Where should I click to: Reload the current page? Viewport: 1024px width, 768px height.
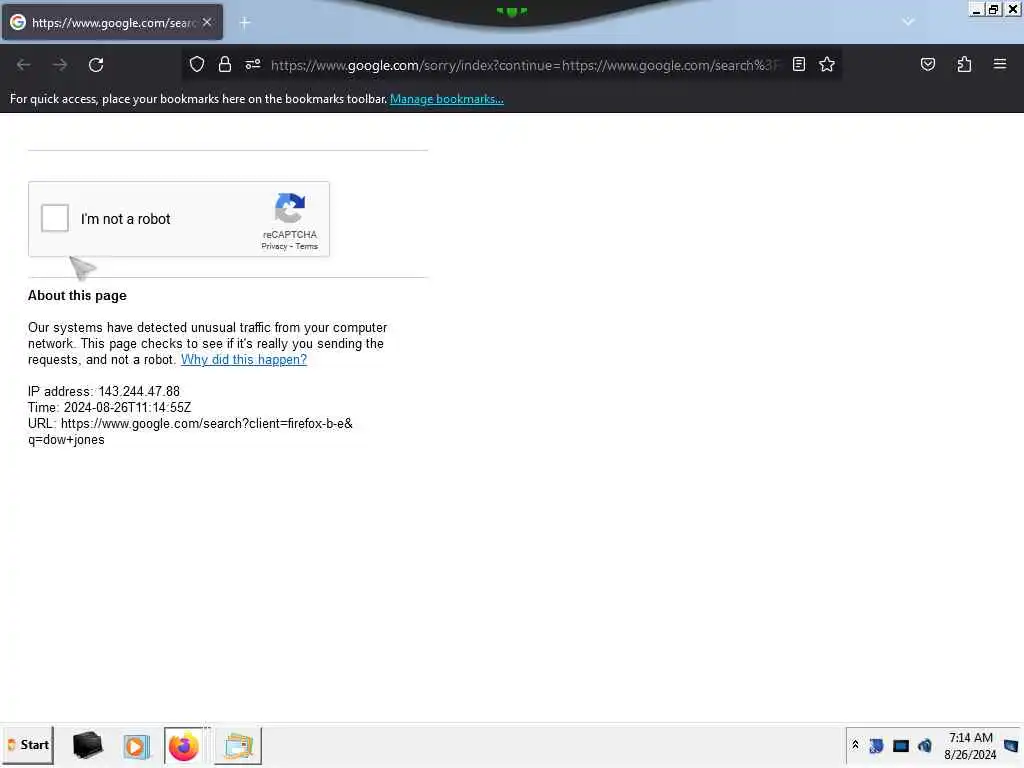click(x=96, y=65)
